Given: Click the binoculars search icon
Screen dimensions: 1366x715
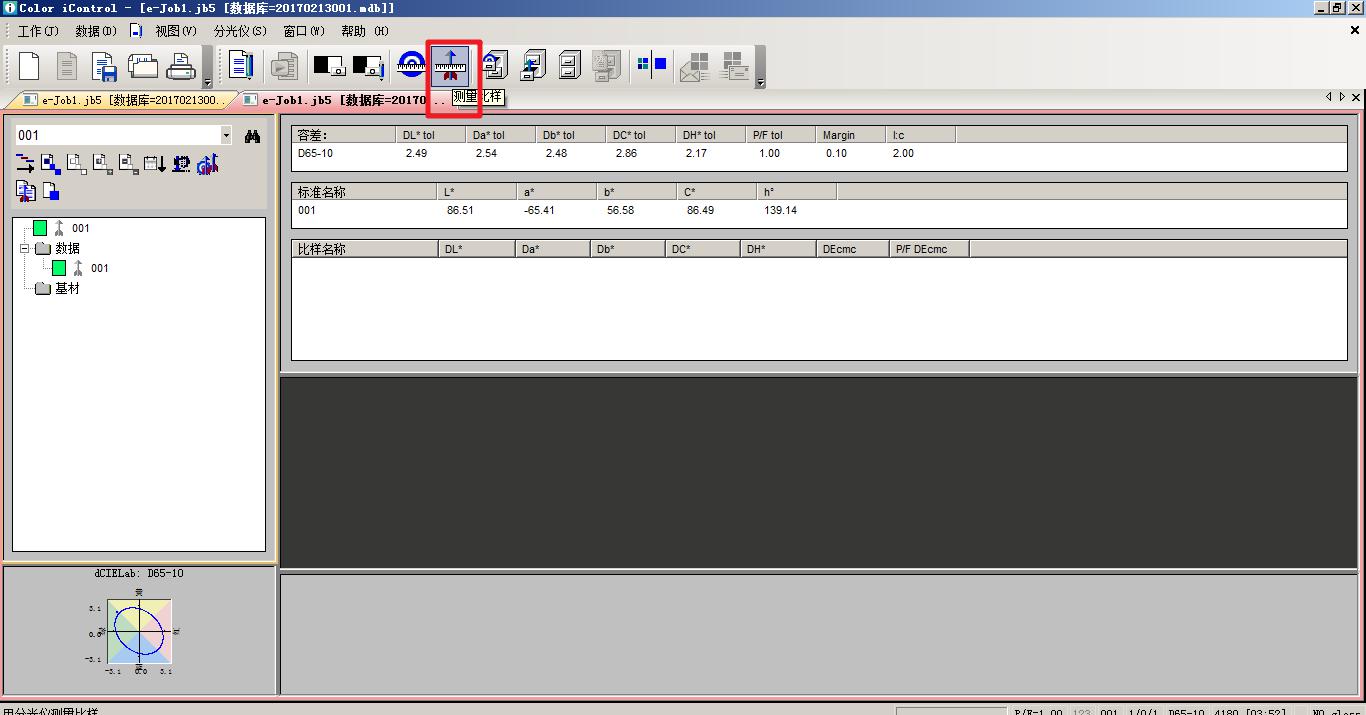Looking at the screenshot, I should 252,135.
